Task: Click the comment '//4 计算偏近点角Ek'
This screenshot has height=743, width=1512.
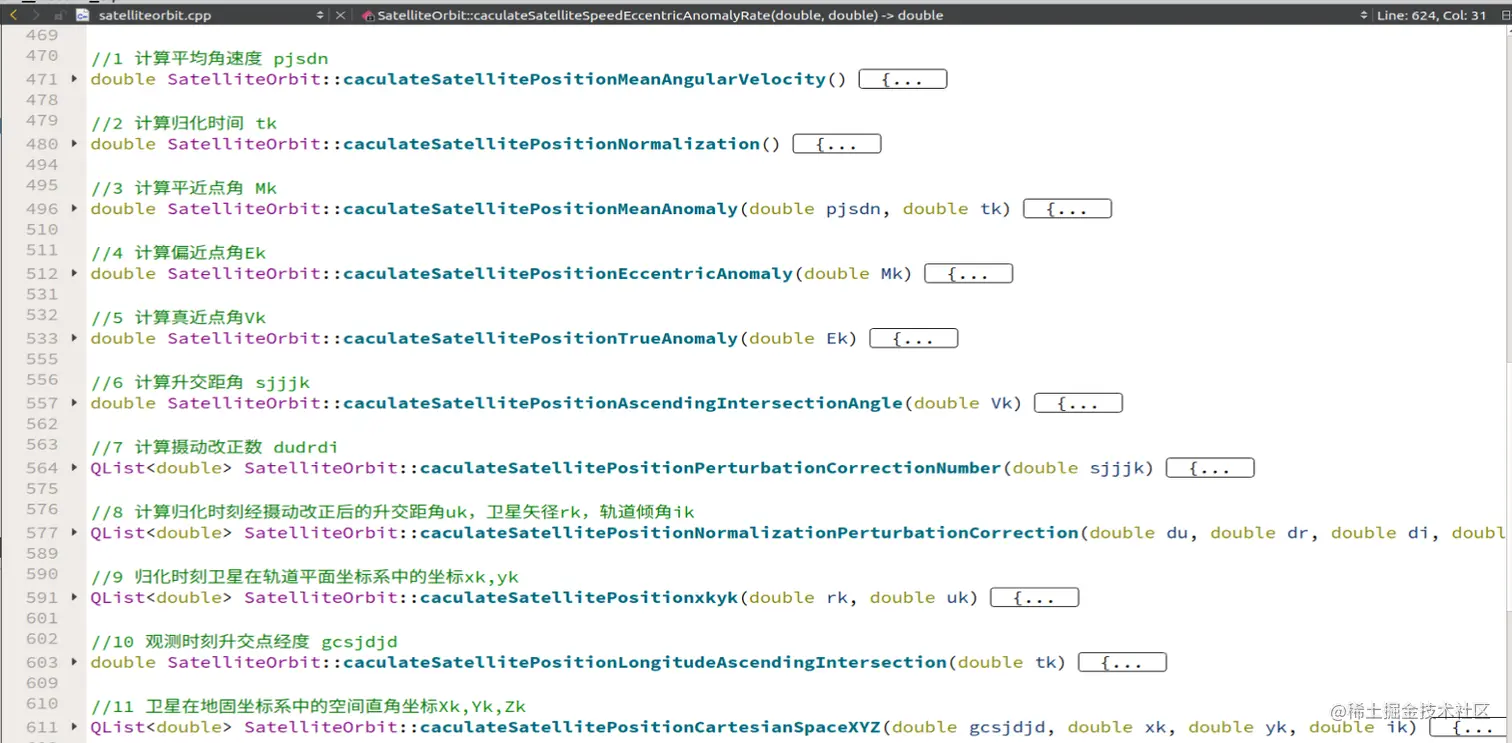Action: (178, 253)
